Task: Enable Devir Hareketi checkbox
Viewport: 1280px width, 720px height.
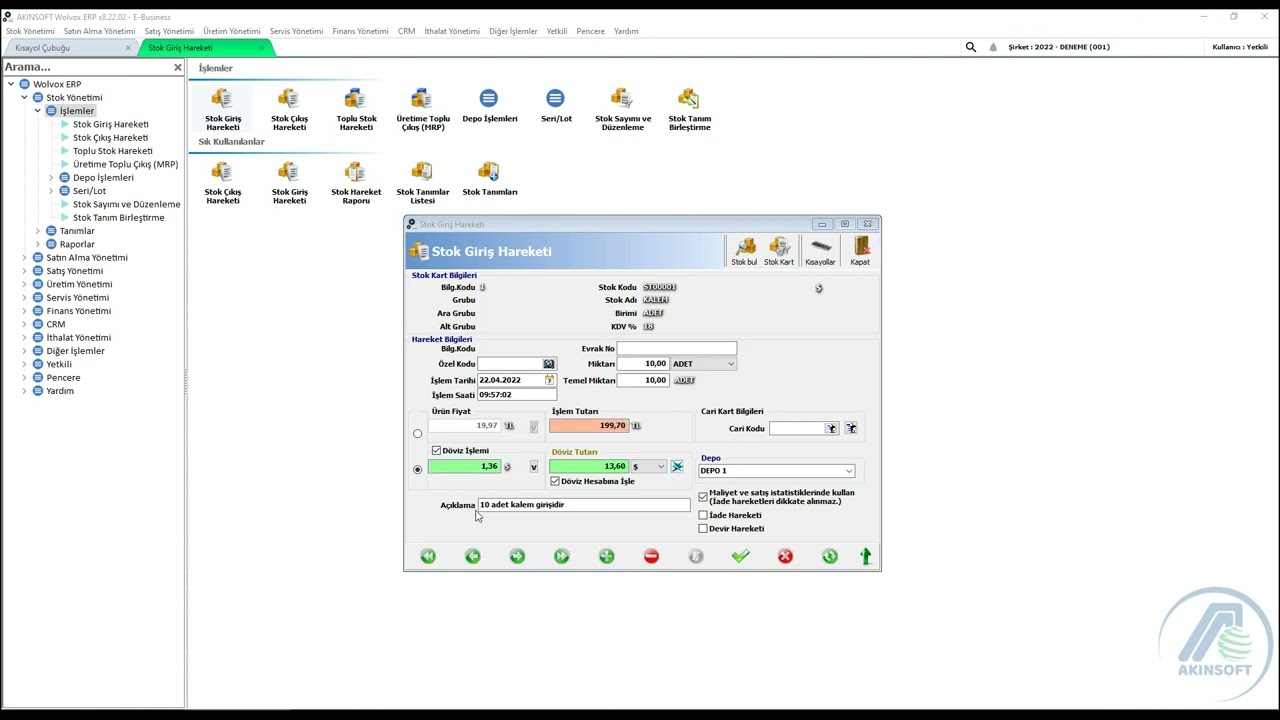Action: pos(703,528)
